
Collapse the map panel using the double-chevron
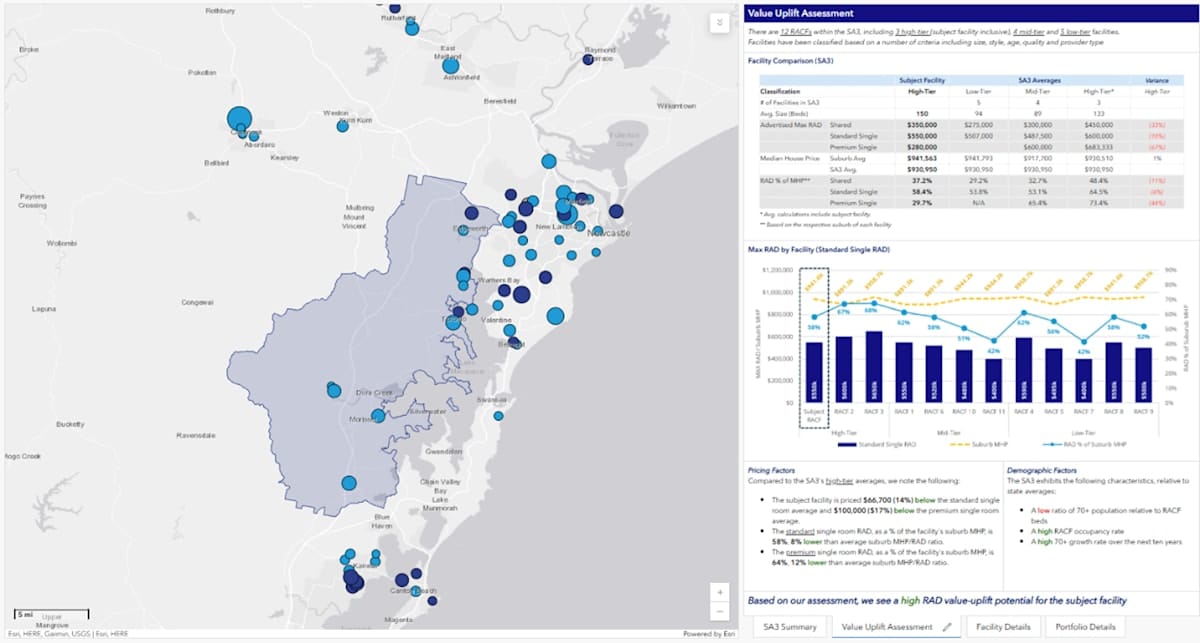[719, 23]
